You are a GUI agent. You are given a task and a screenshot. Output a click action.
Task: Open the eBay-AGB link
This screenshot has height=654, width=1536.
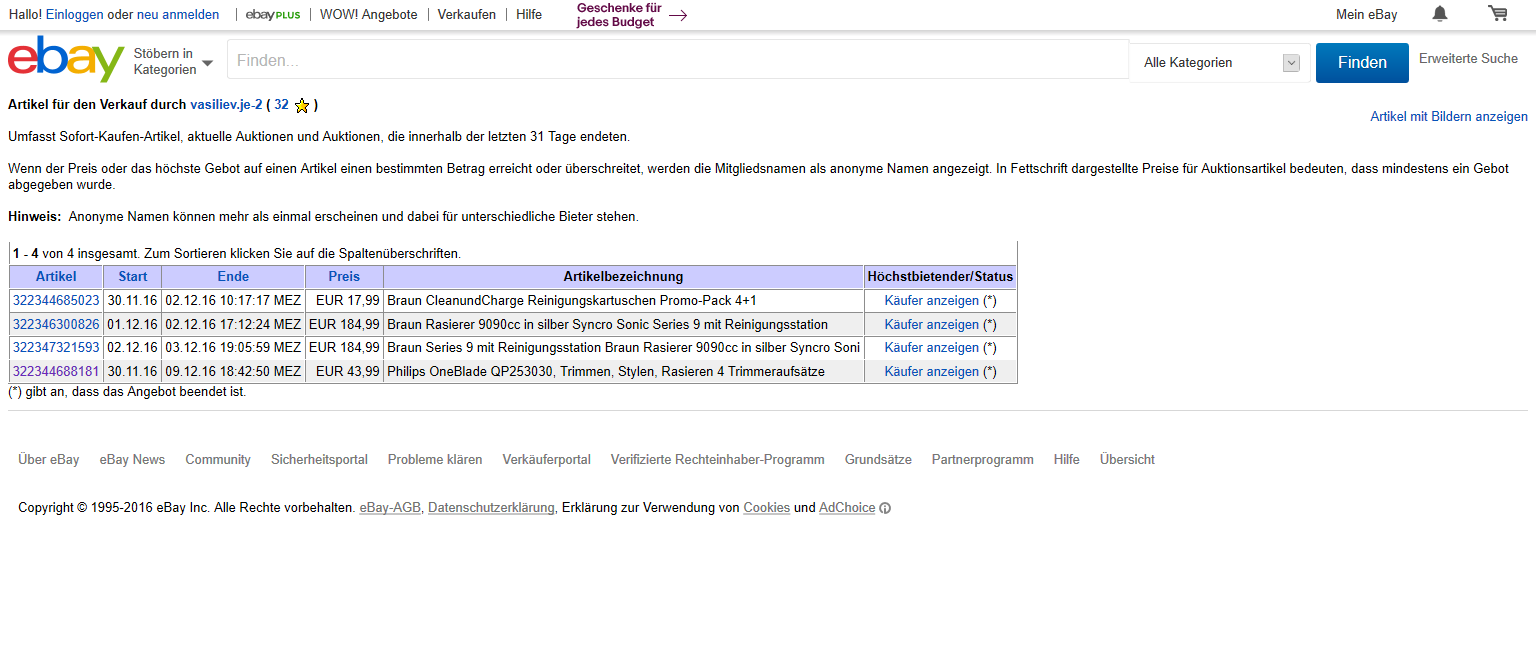(390, 507)
